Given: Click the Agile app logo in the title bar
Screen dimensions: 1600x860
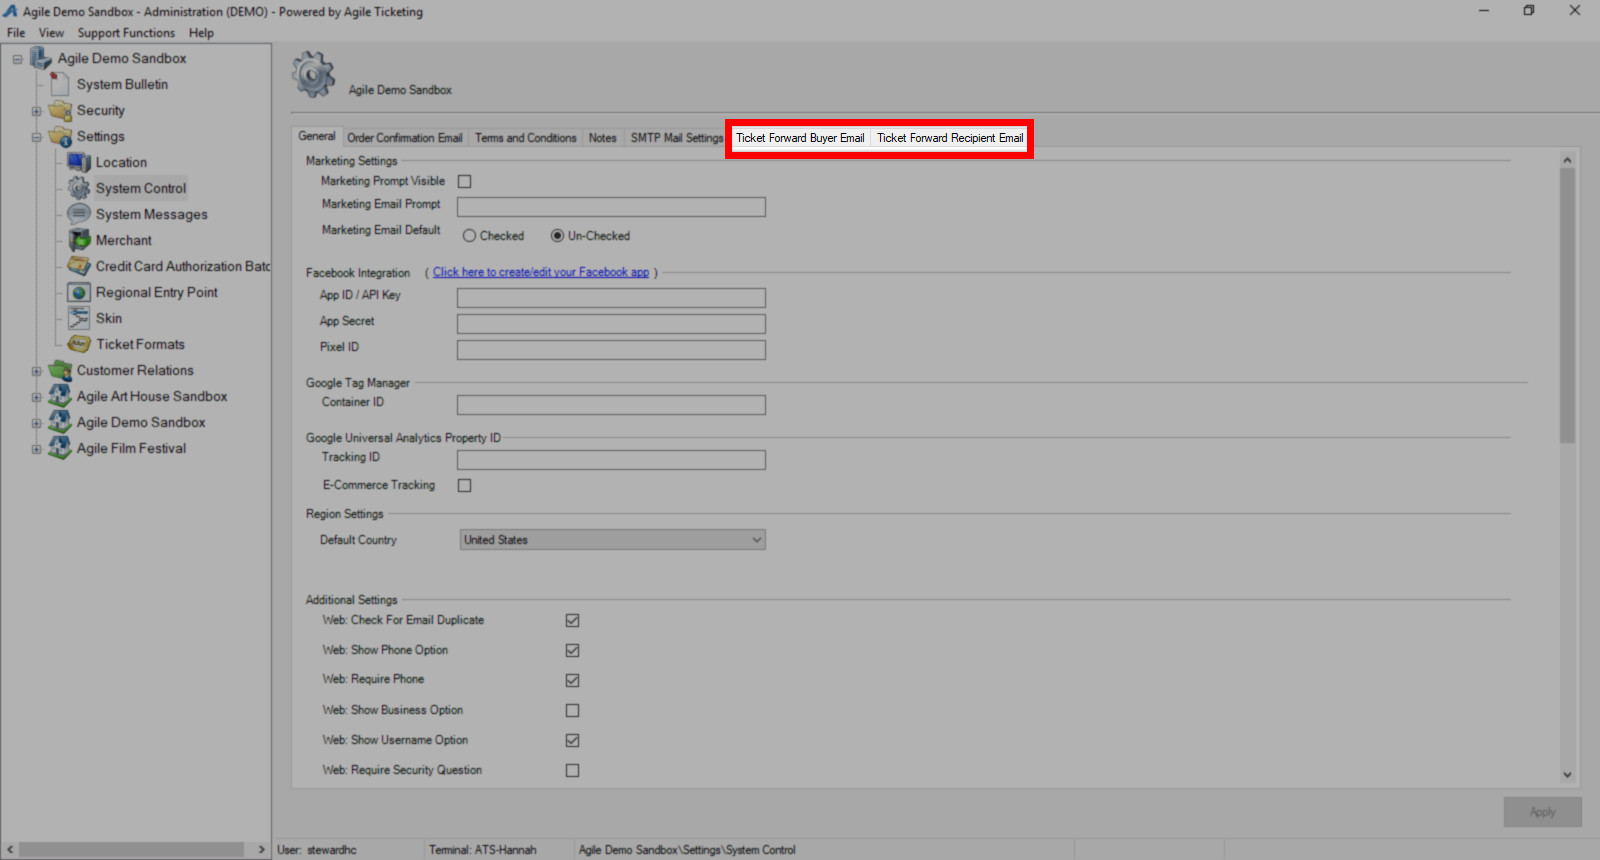Looking at the screenshot, I should (10, 11).
